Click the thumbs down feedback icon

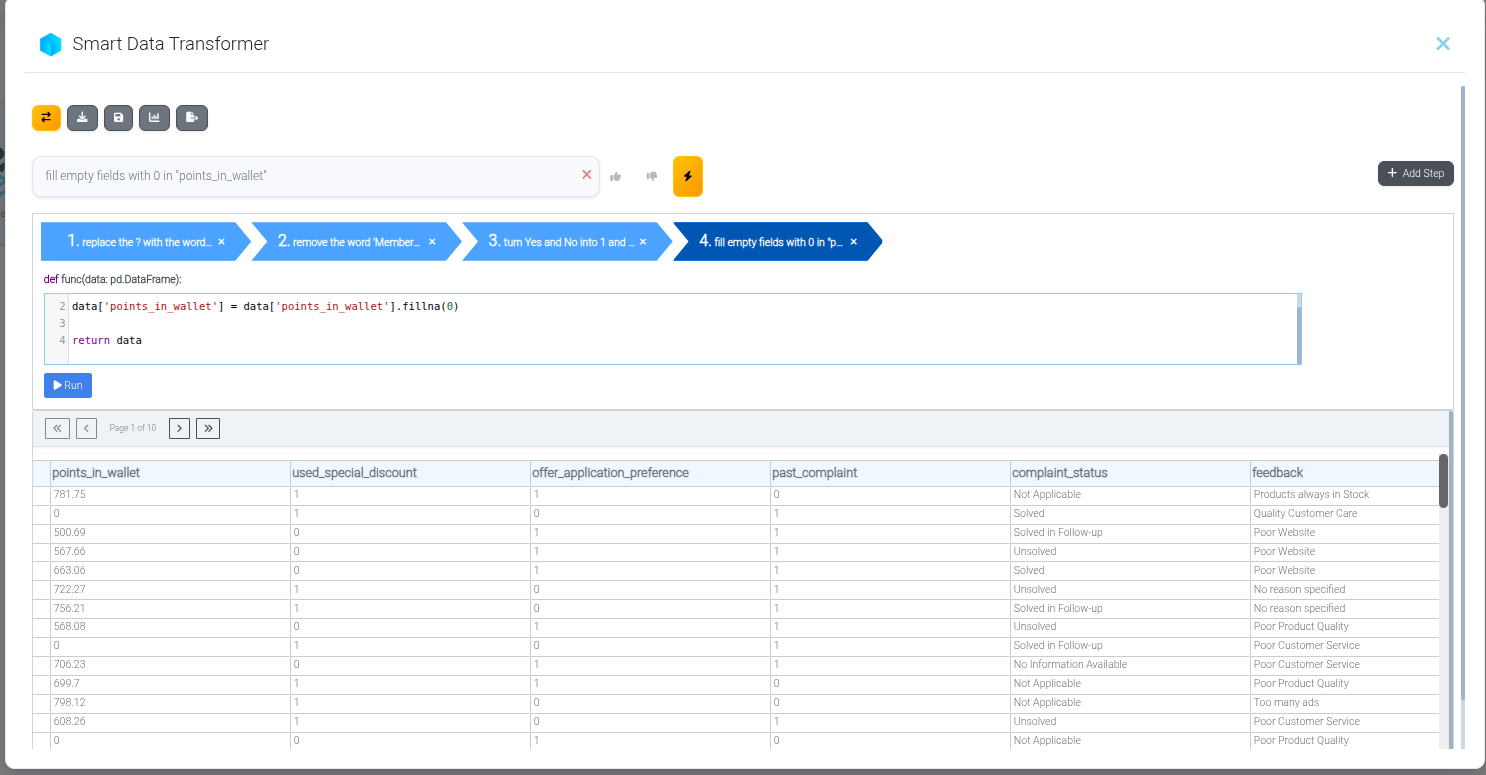click(x=652, y=176)
